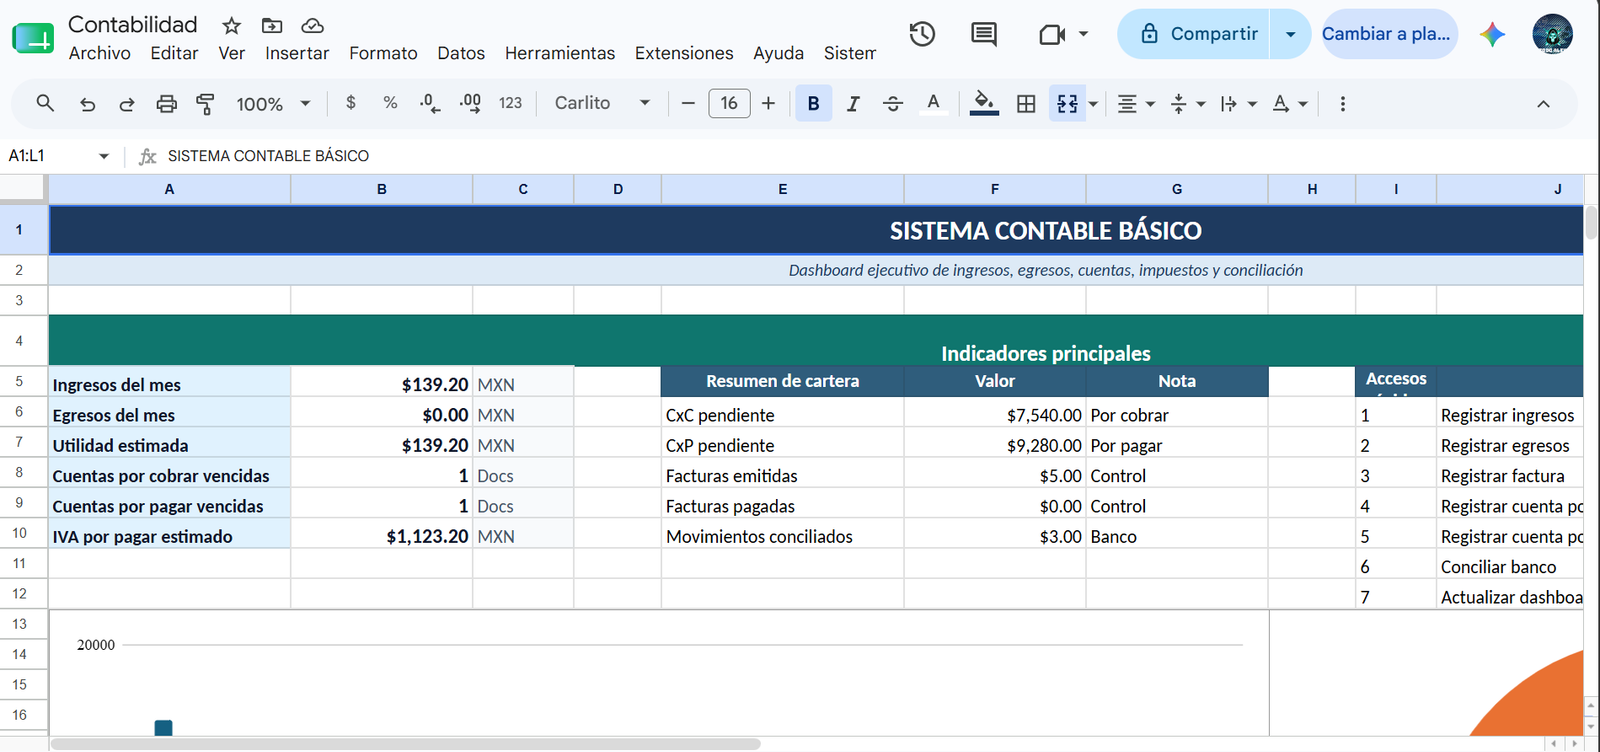The image size is (1600, 752).
Task: Open the account profile avatar
Action: [x=1552, y=34]
